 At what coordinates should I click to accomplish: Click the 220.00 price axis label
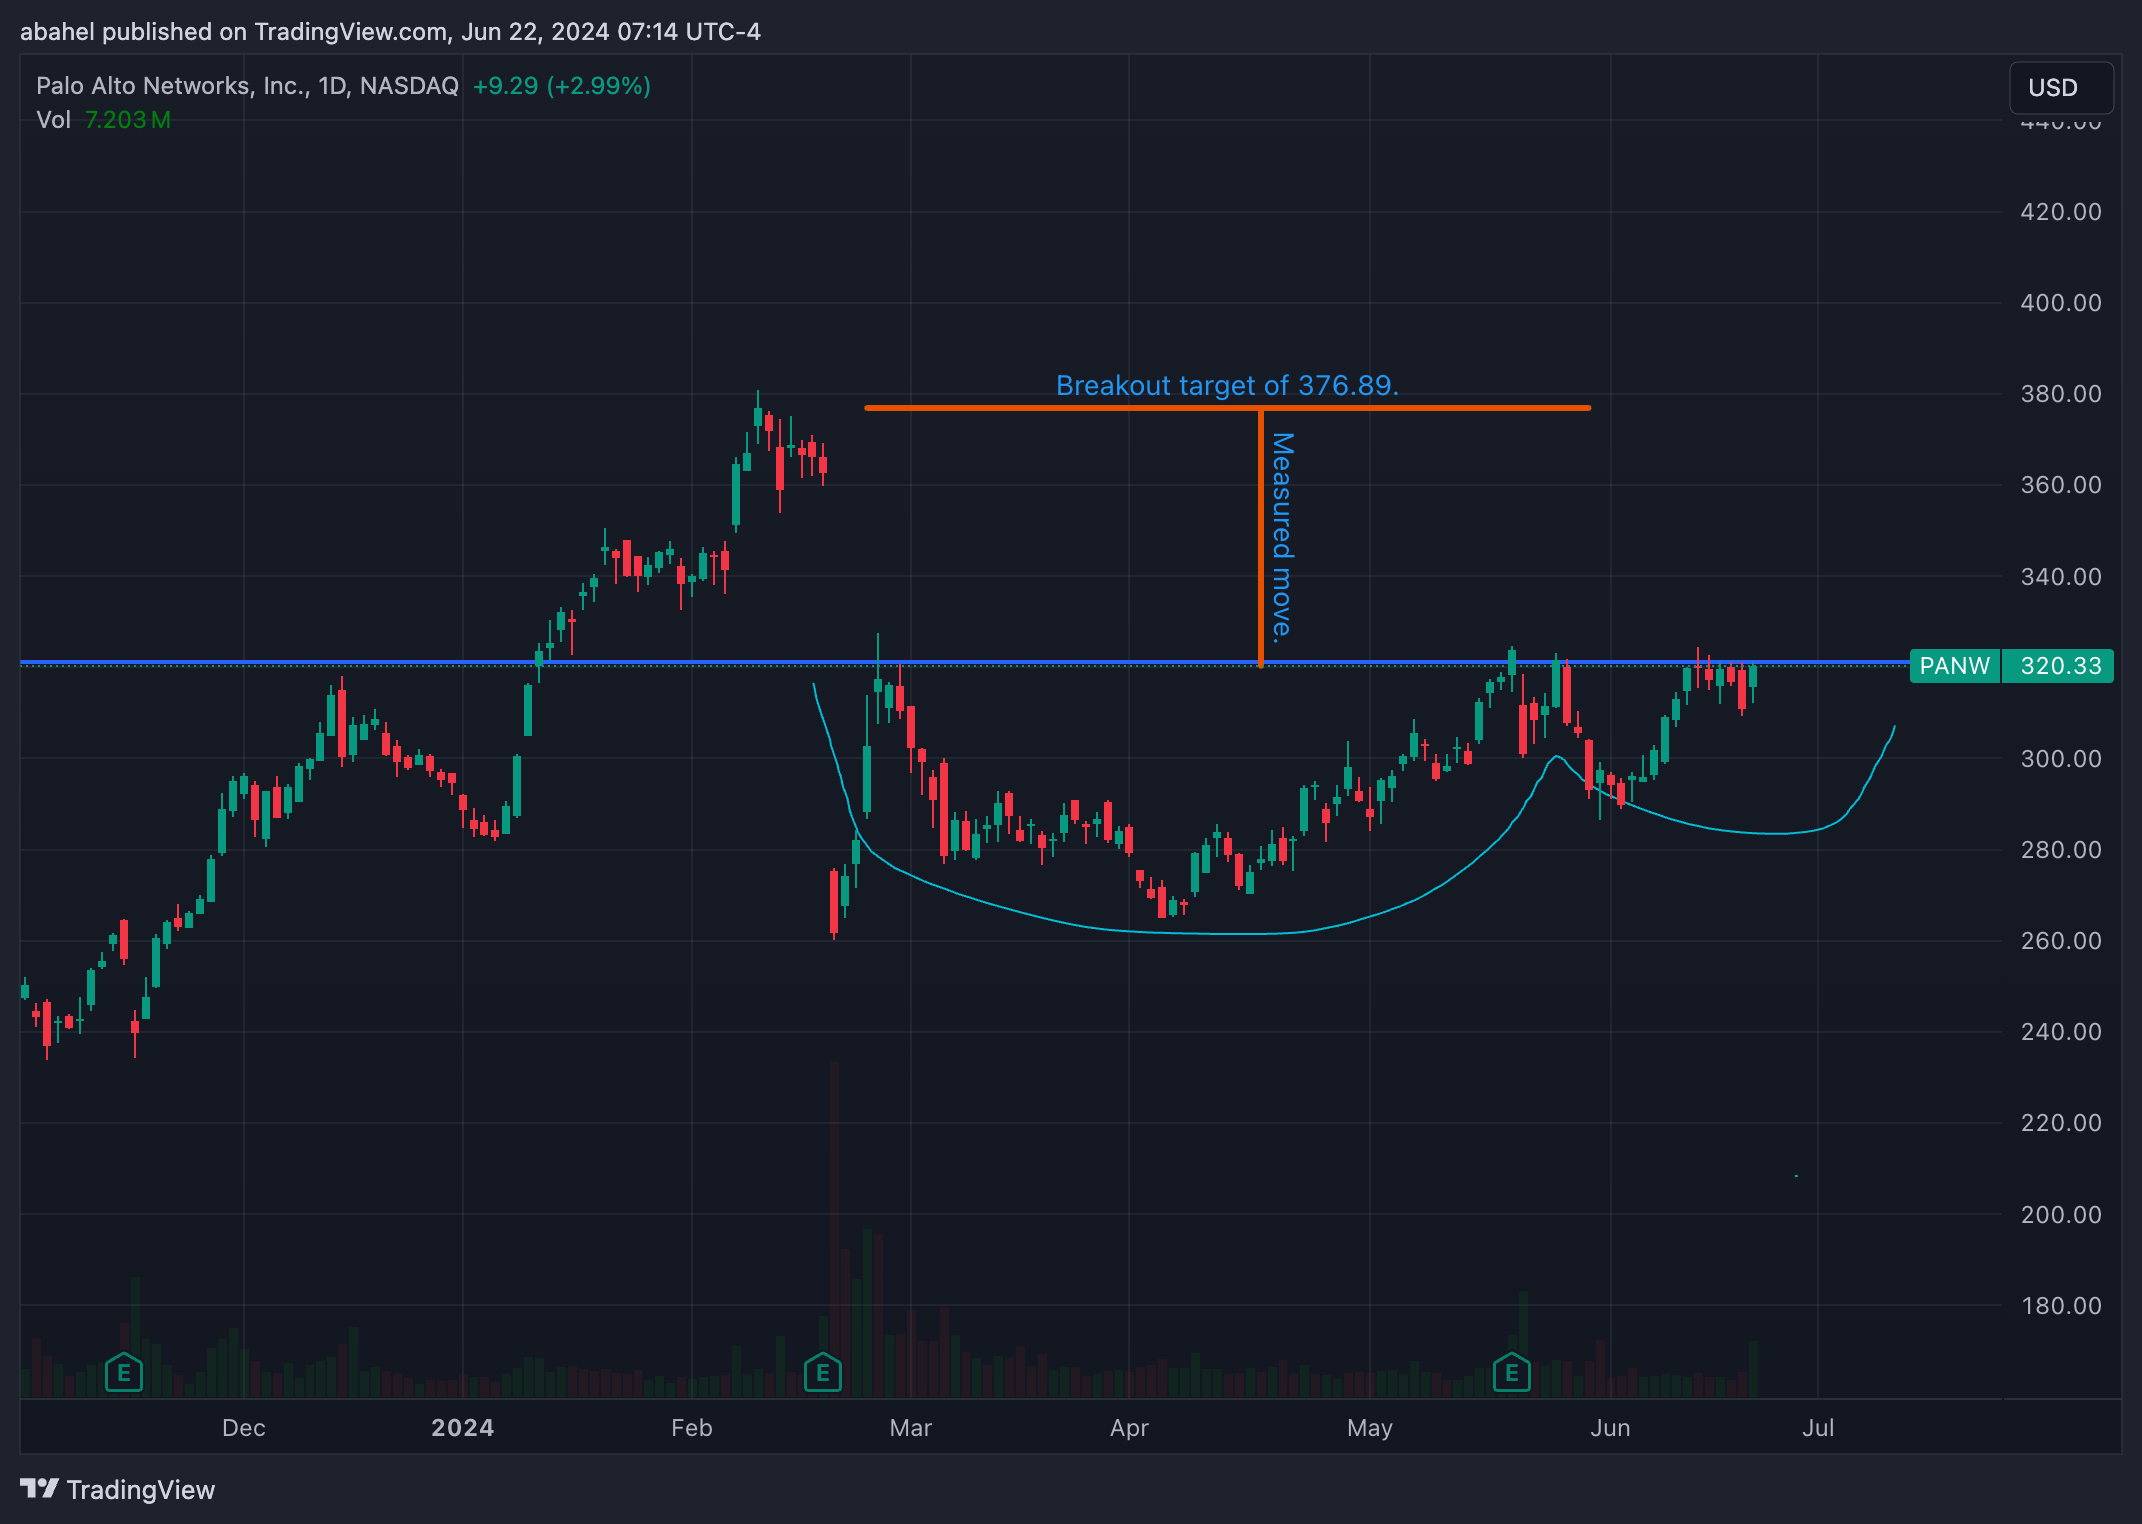pyautogui.click(x=2060, y=1123)
